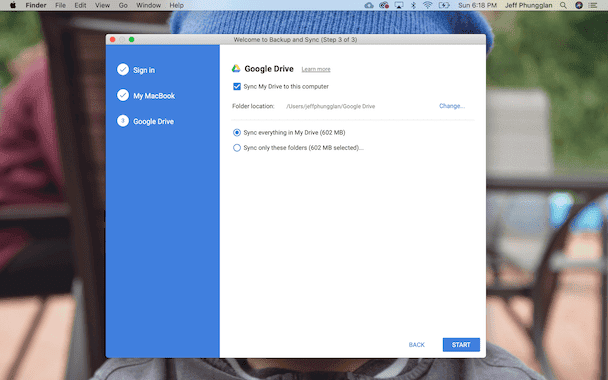Open Spotlight search
The width and height of the screenshot is (608, 380).
[x=563, y=5]
